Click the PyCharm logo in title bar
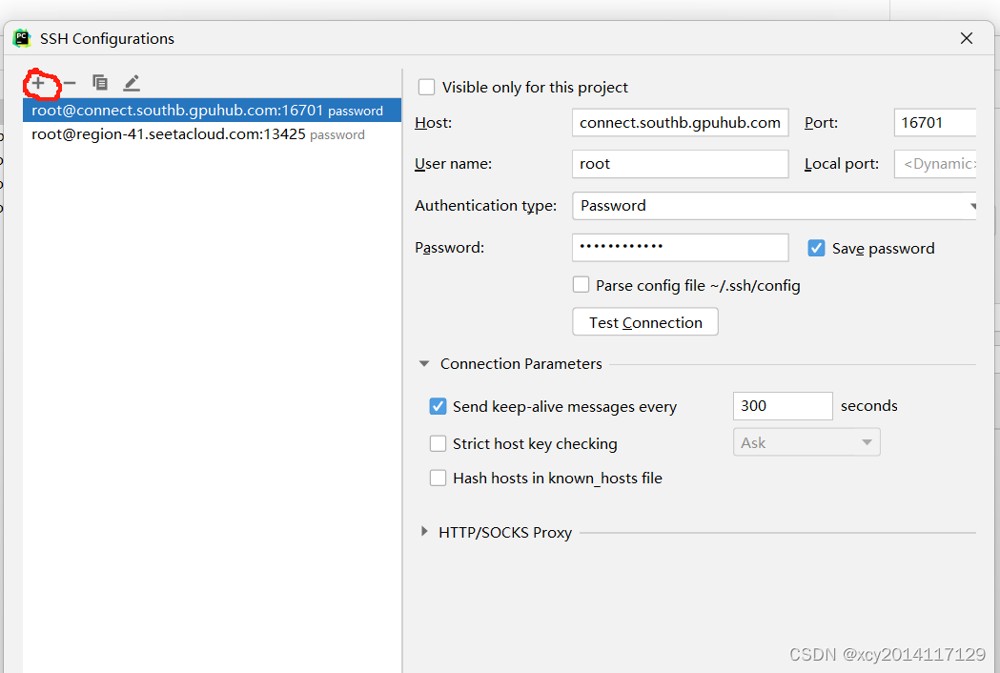 click(x=22, y=38)
